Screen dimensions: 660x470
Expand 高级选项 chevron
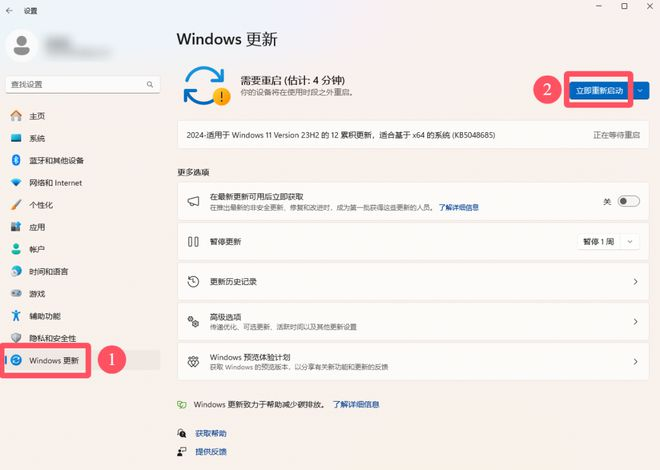click(636, 322)
